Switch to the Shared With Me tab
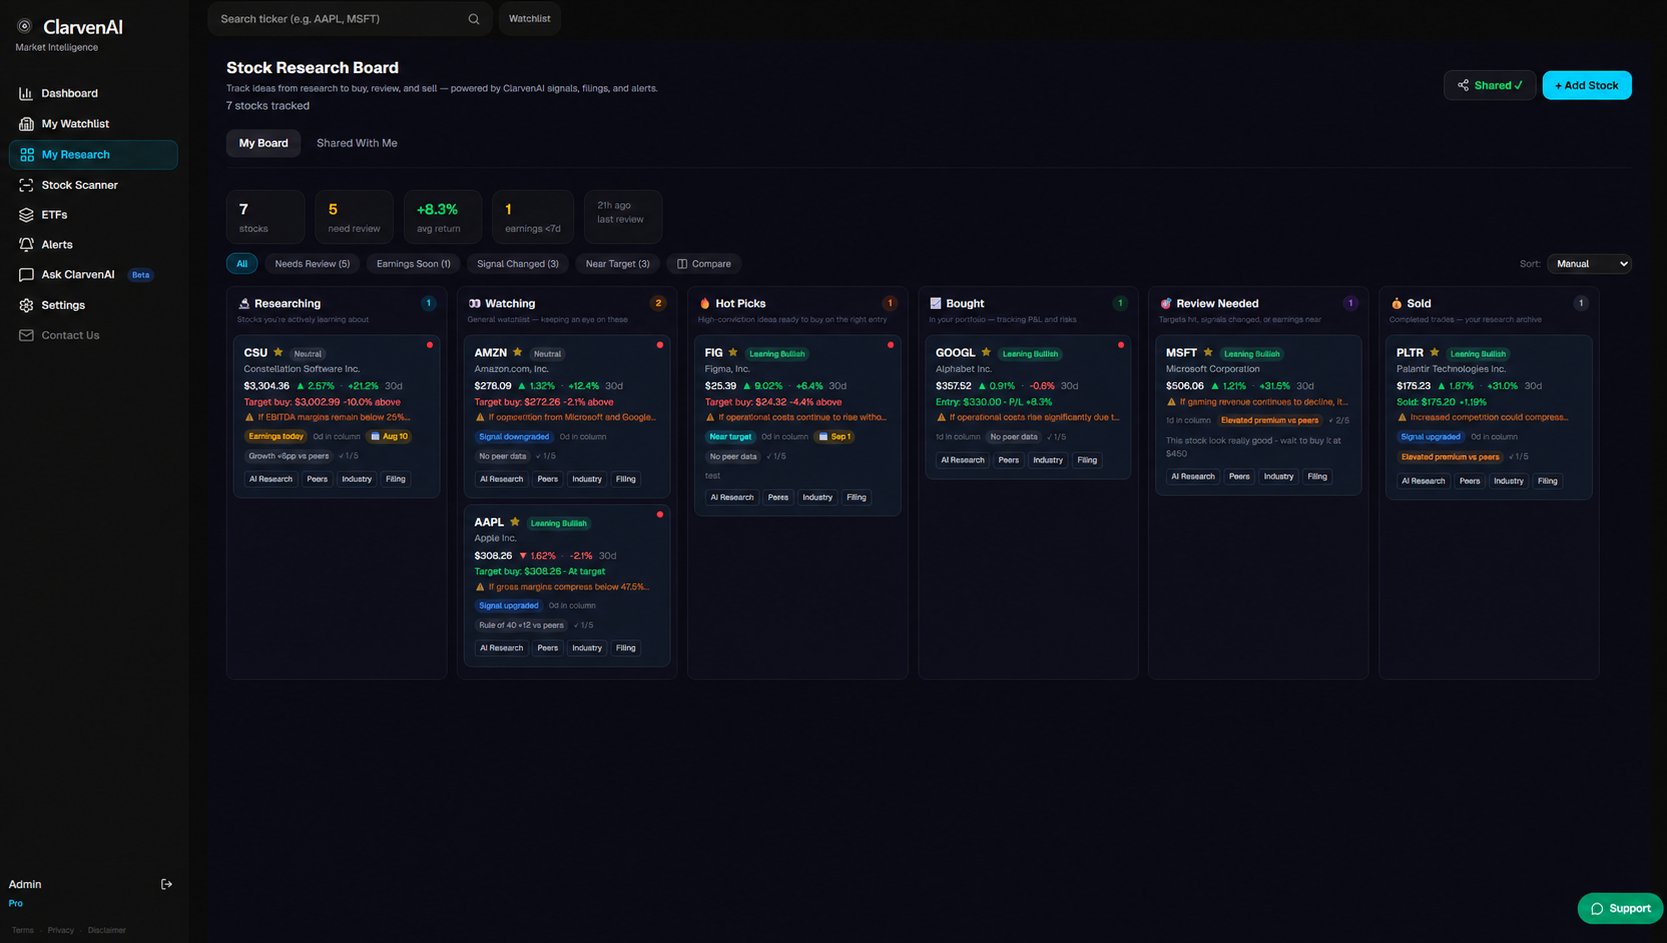Screen dimensions: 1667x943 coord(357,143)
